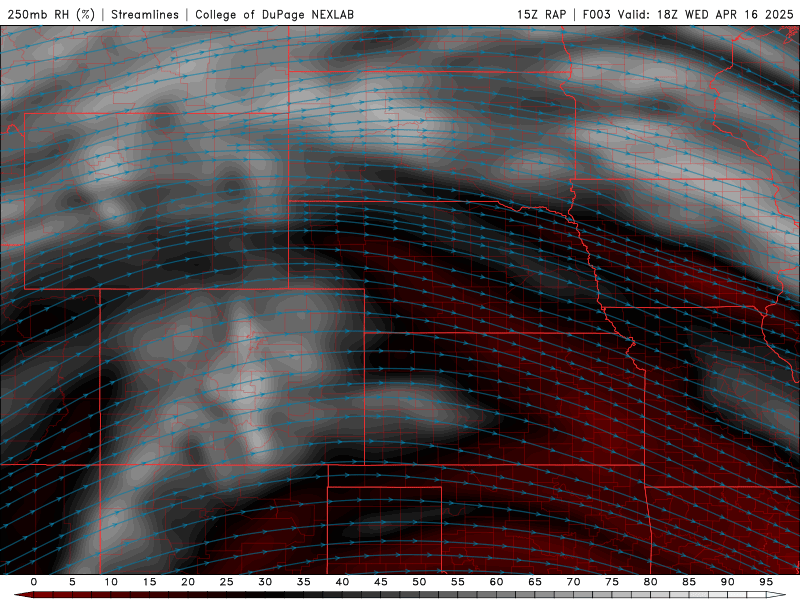
Task: Click the colorbar label "40"
Action: (x=342, y=582)
